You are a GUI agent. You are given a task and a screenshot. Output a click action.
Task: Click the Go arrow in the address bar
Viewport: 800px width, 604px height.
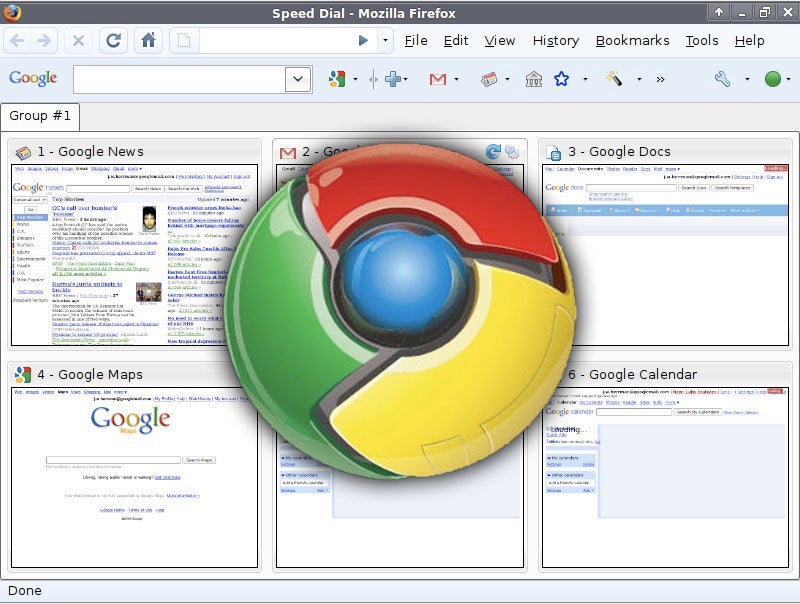[x=363, y=40]
